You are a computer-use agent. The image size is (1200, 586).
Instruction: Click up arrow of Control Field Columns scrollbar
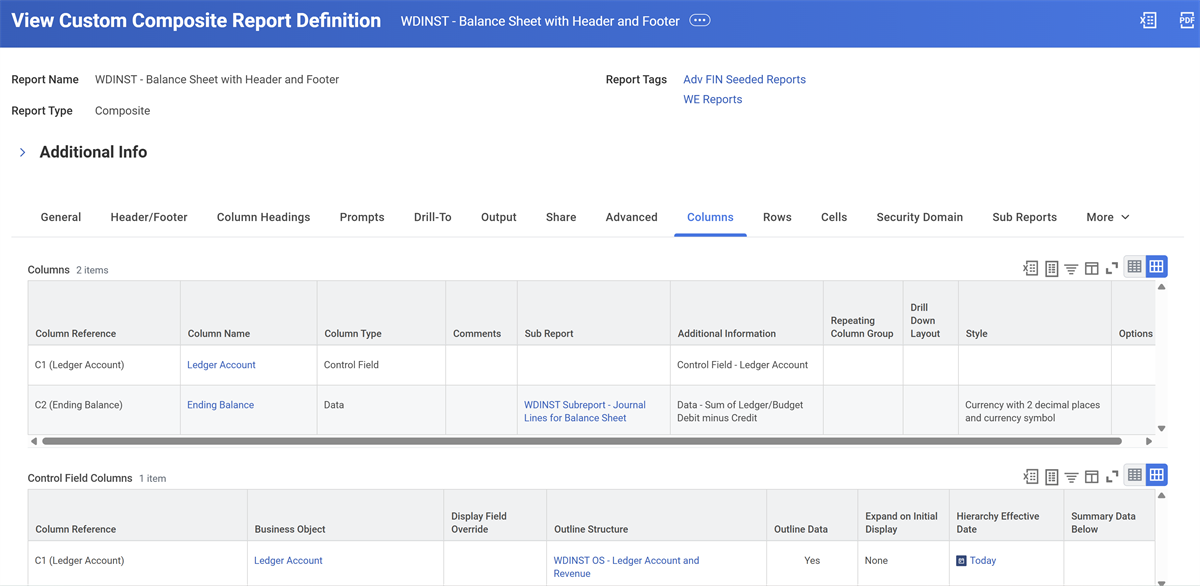(1161, 495)
